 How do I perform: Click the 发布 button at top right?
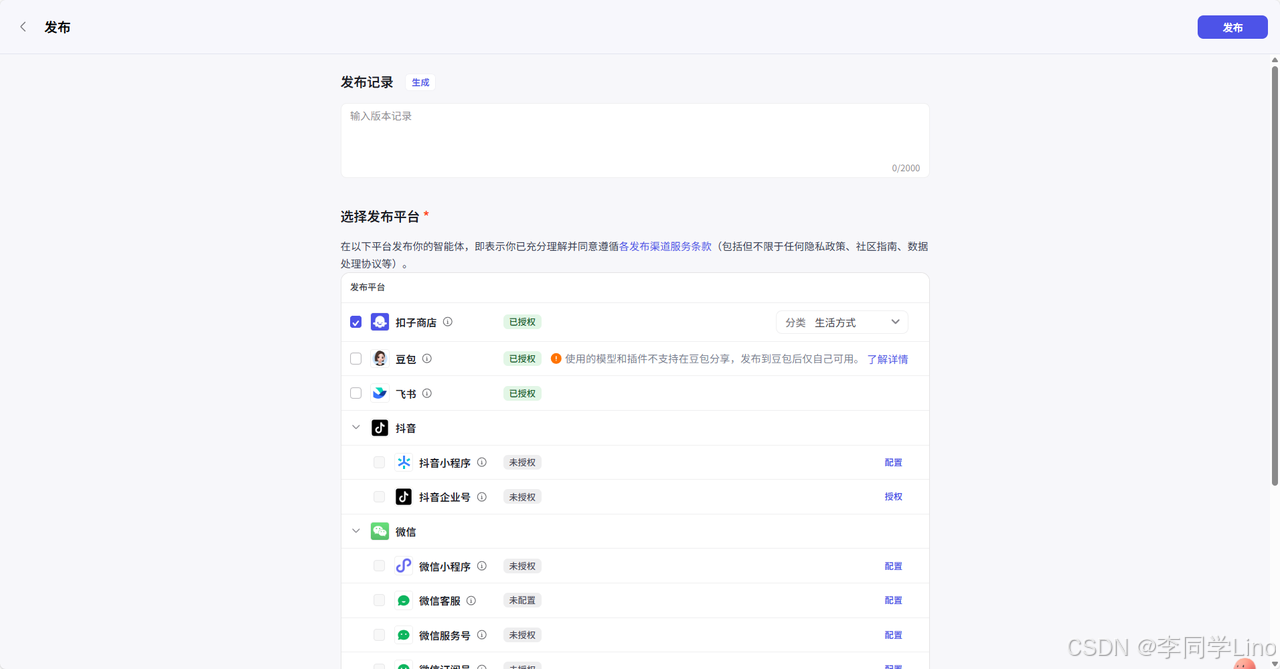point(1232,27)
